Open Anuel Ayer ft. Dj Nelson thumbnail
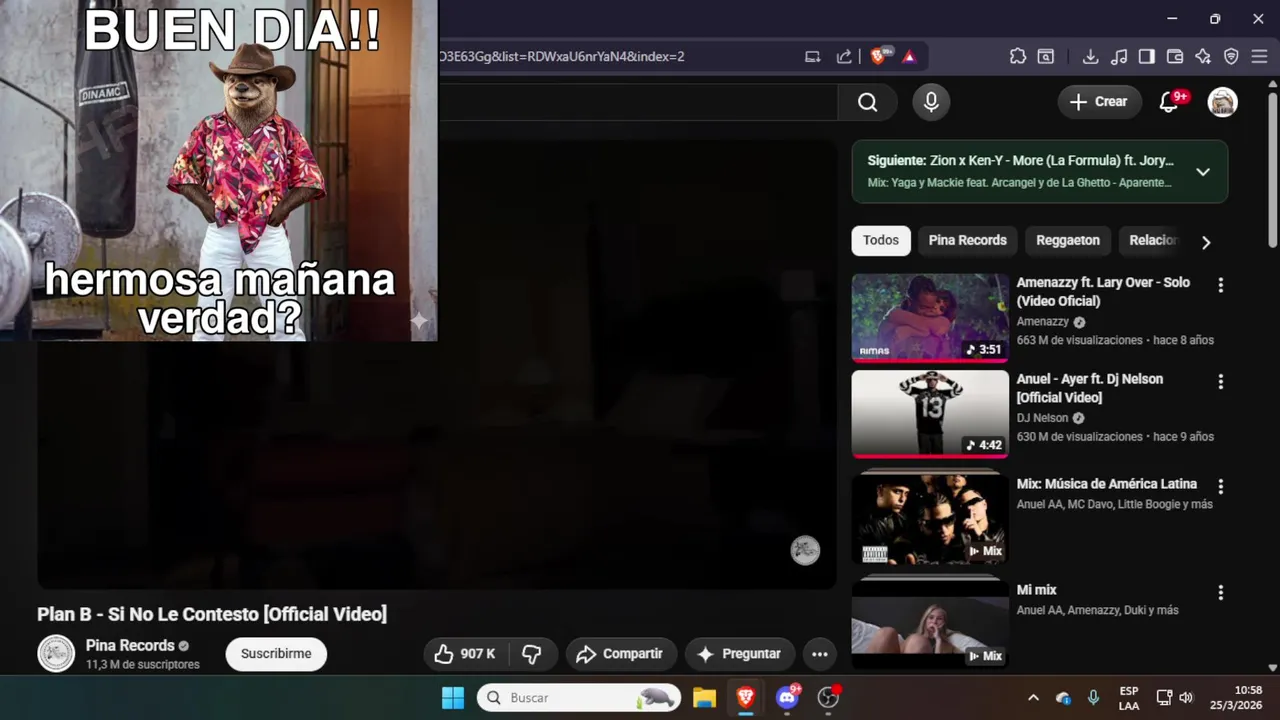1280x720 pixels. tap(930, 414)
